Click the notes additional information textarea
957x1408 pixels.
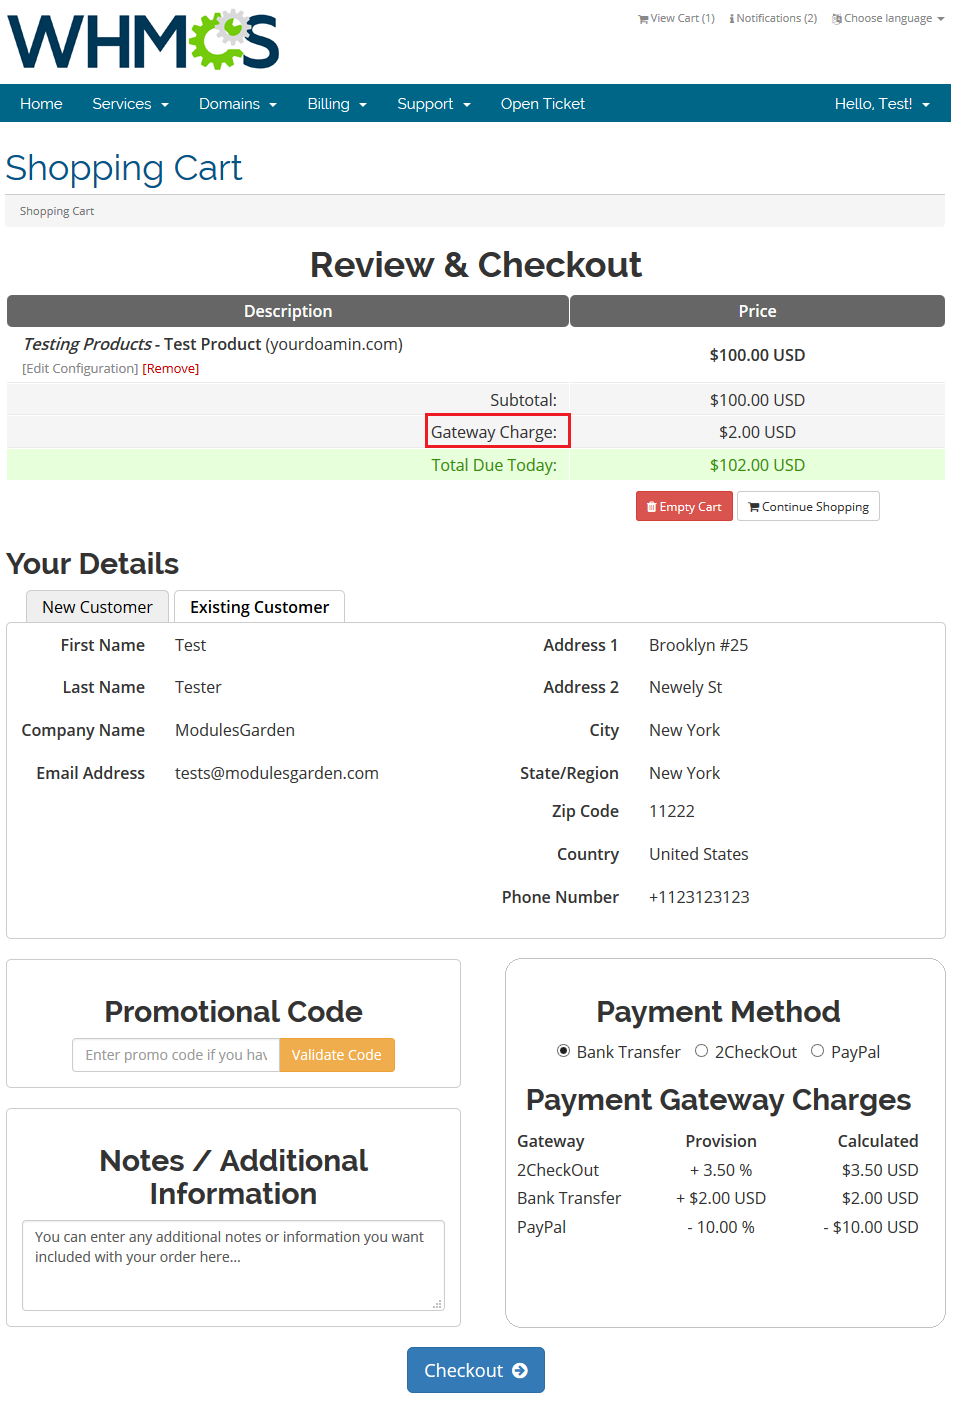click(233, 1265)
